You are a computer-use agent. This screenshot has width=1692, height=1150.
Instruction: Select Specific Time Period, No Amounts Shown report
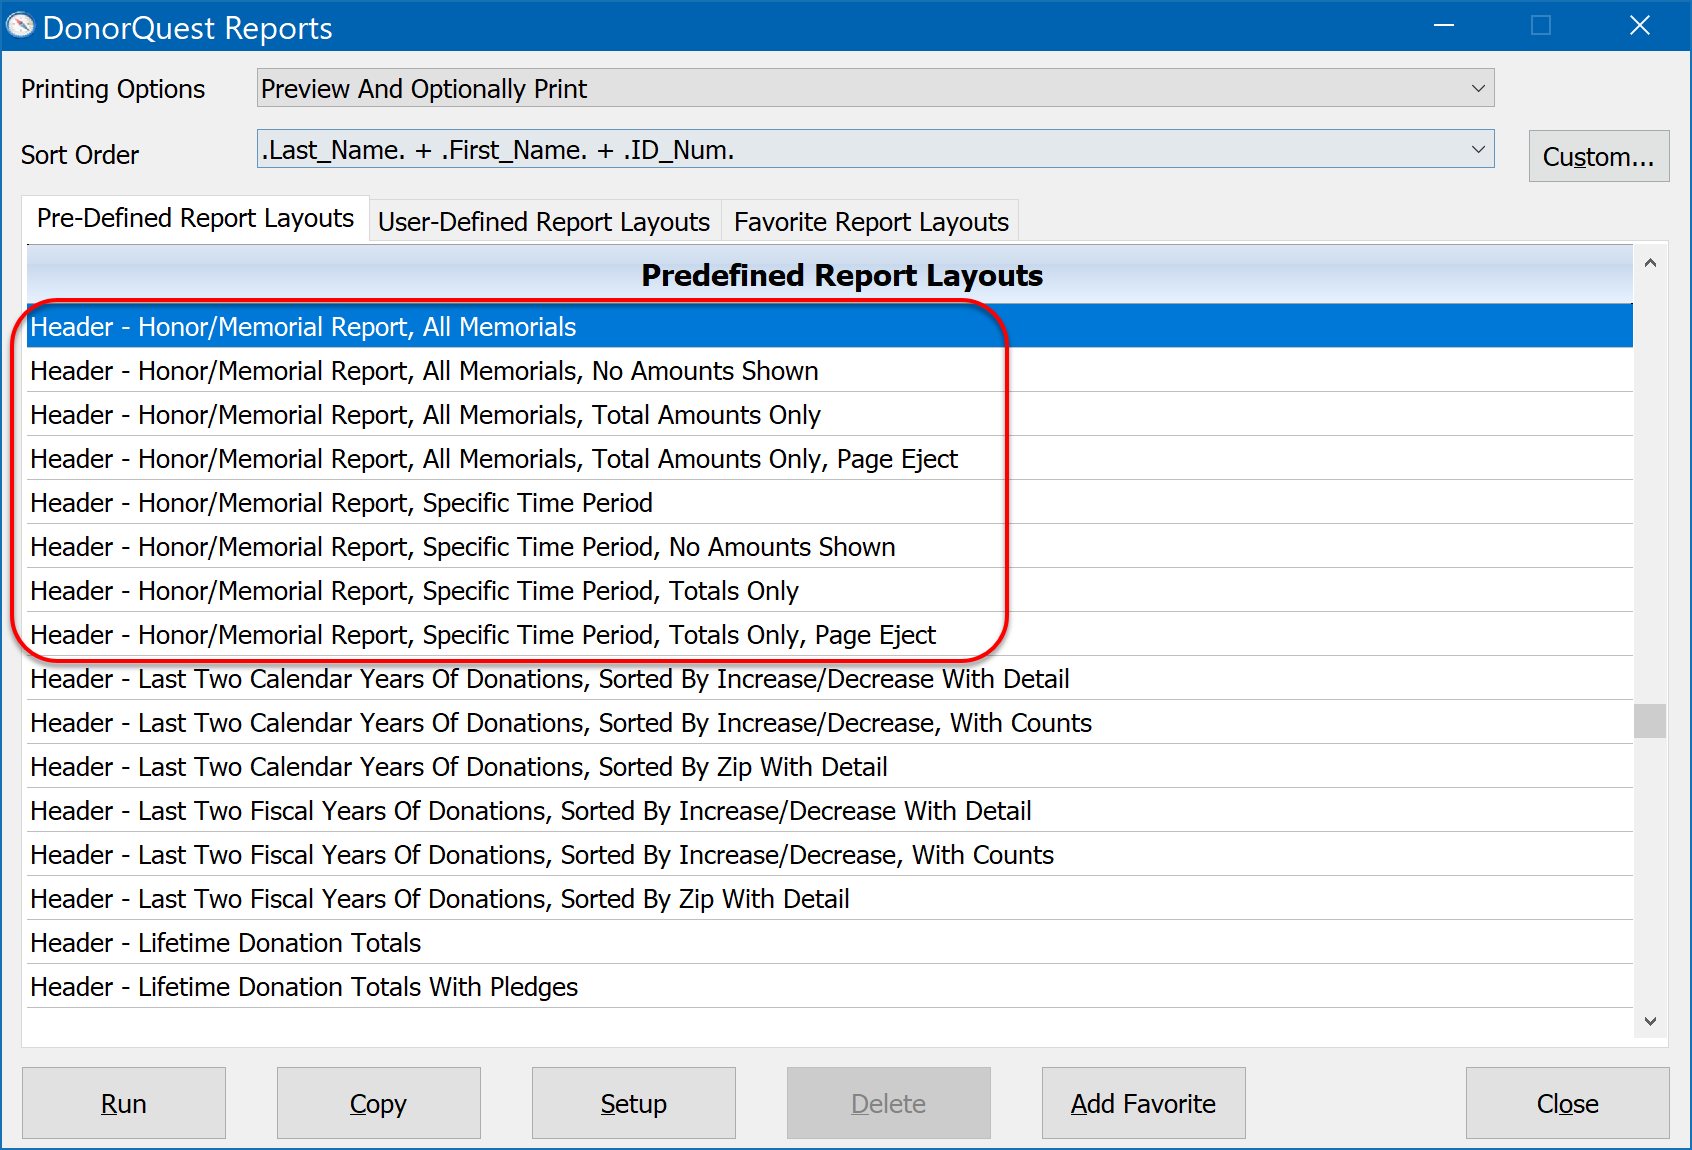[x=830, y=547]
